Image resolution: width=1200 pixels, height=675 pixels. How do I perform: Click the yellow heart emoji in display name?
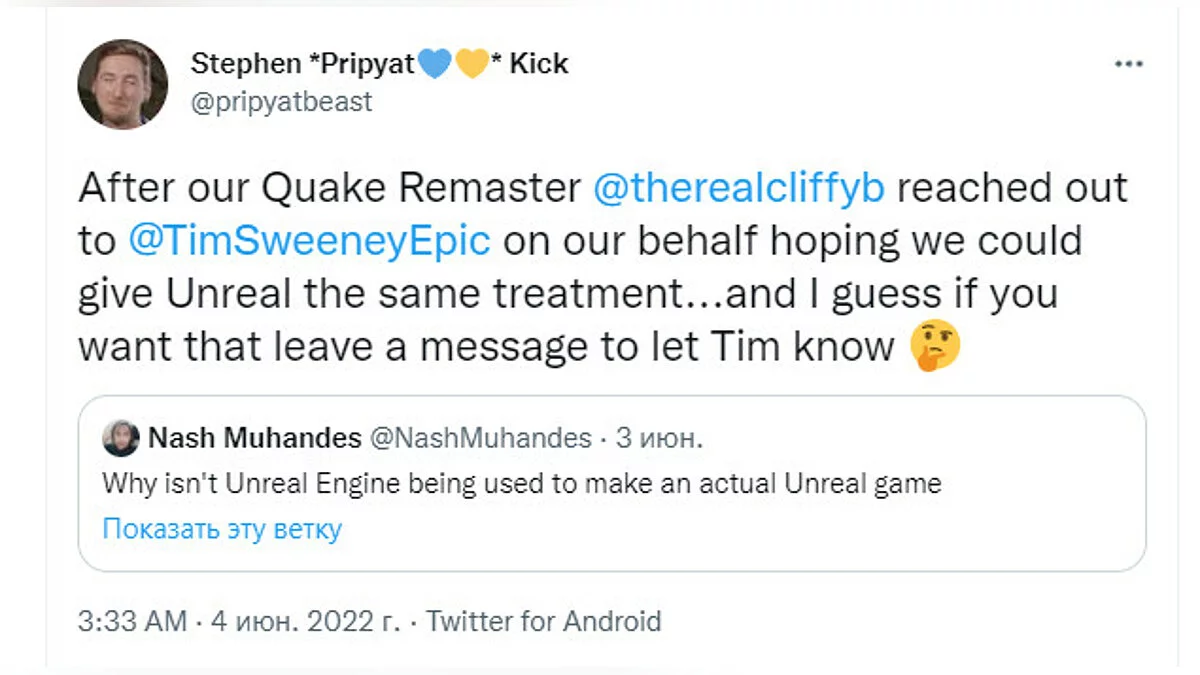coord(470,64)
